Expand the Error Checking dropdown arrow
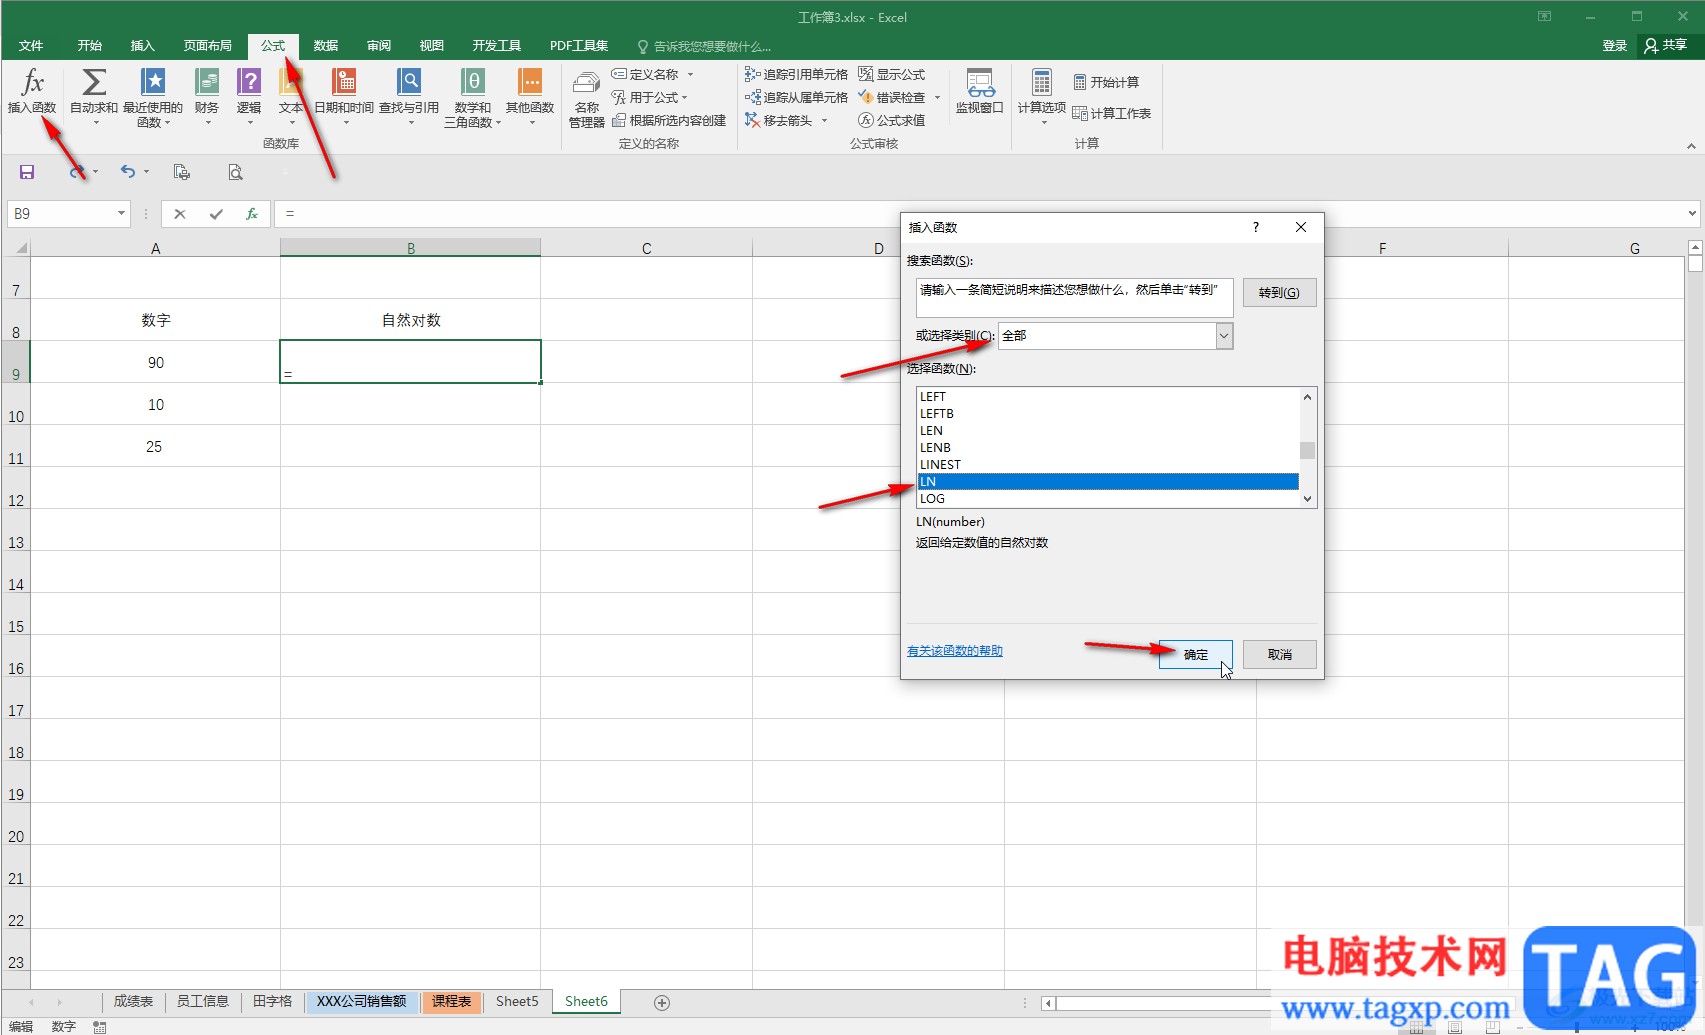Image resolution: width=1705 pixels, height=1035 pixels. (937, 97)
